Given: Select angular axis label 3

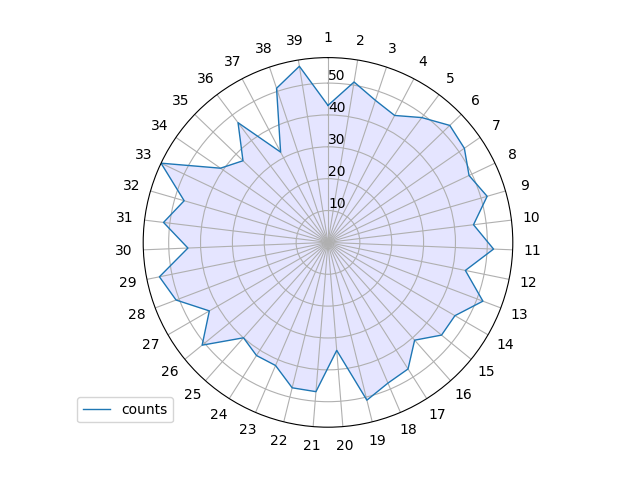Looking at the screenshot, I should tap(392, 48).
